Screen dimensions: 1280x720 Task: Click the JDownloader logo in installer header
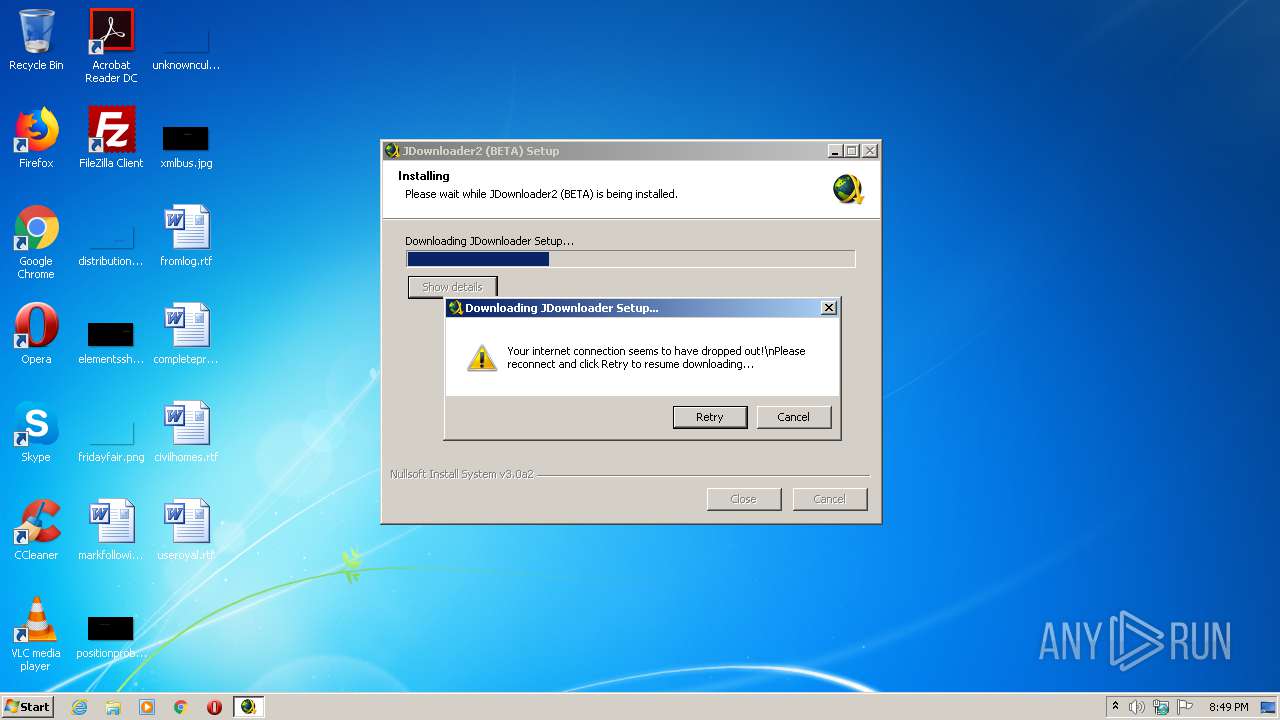coord(849,189)
